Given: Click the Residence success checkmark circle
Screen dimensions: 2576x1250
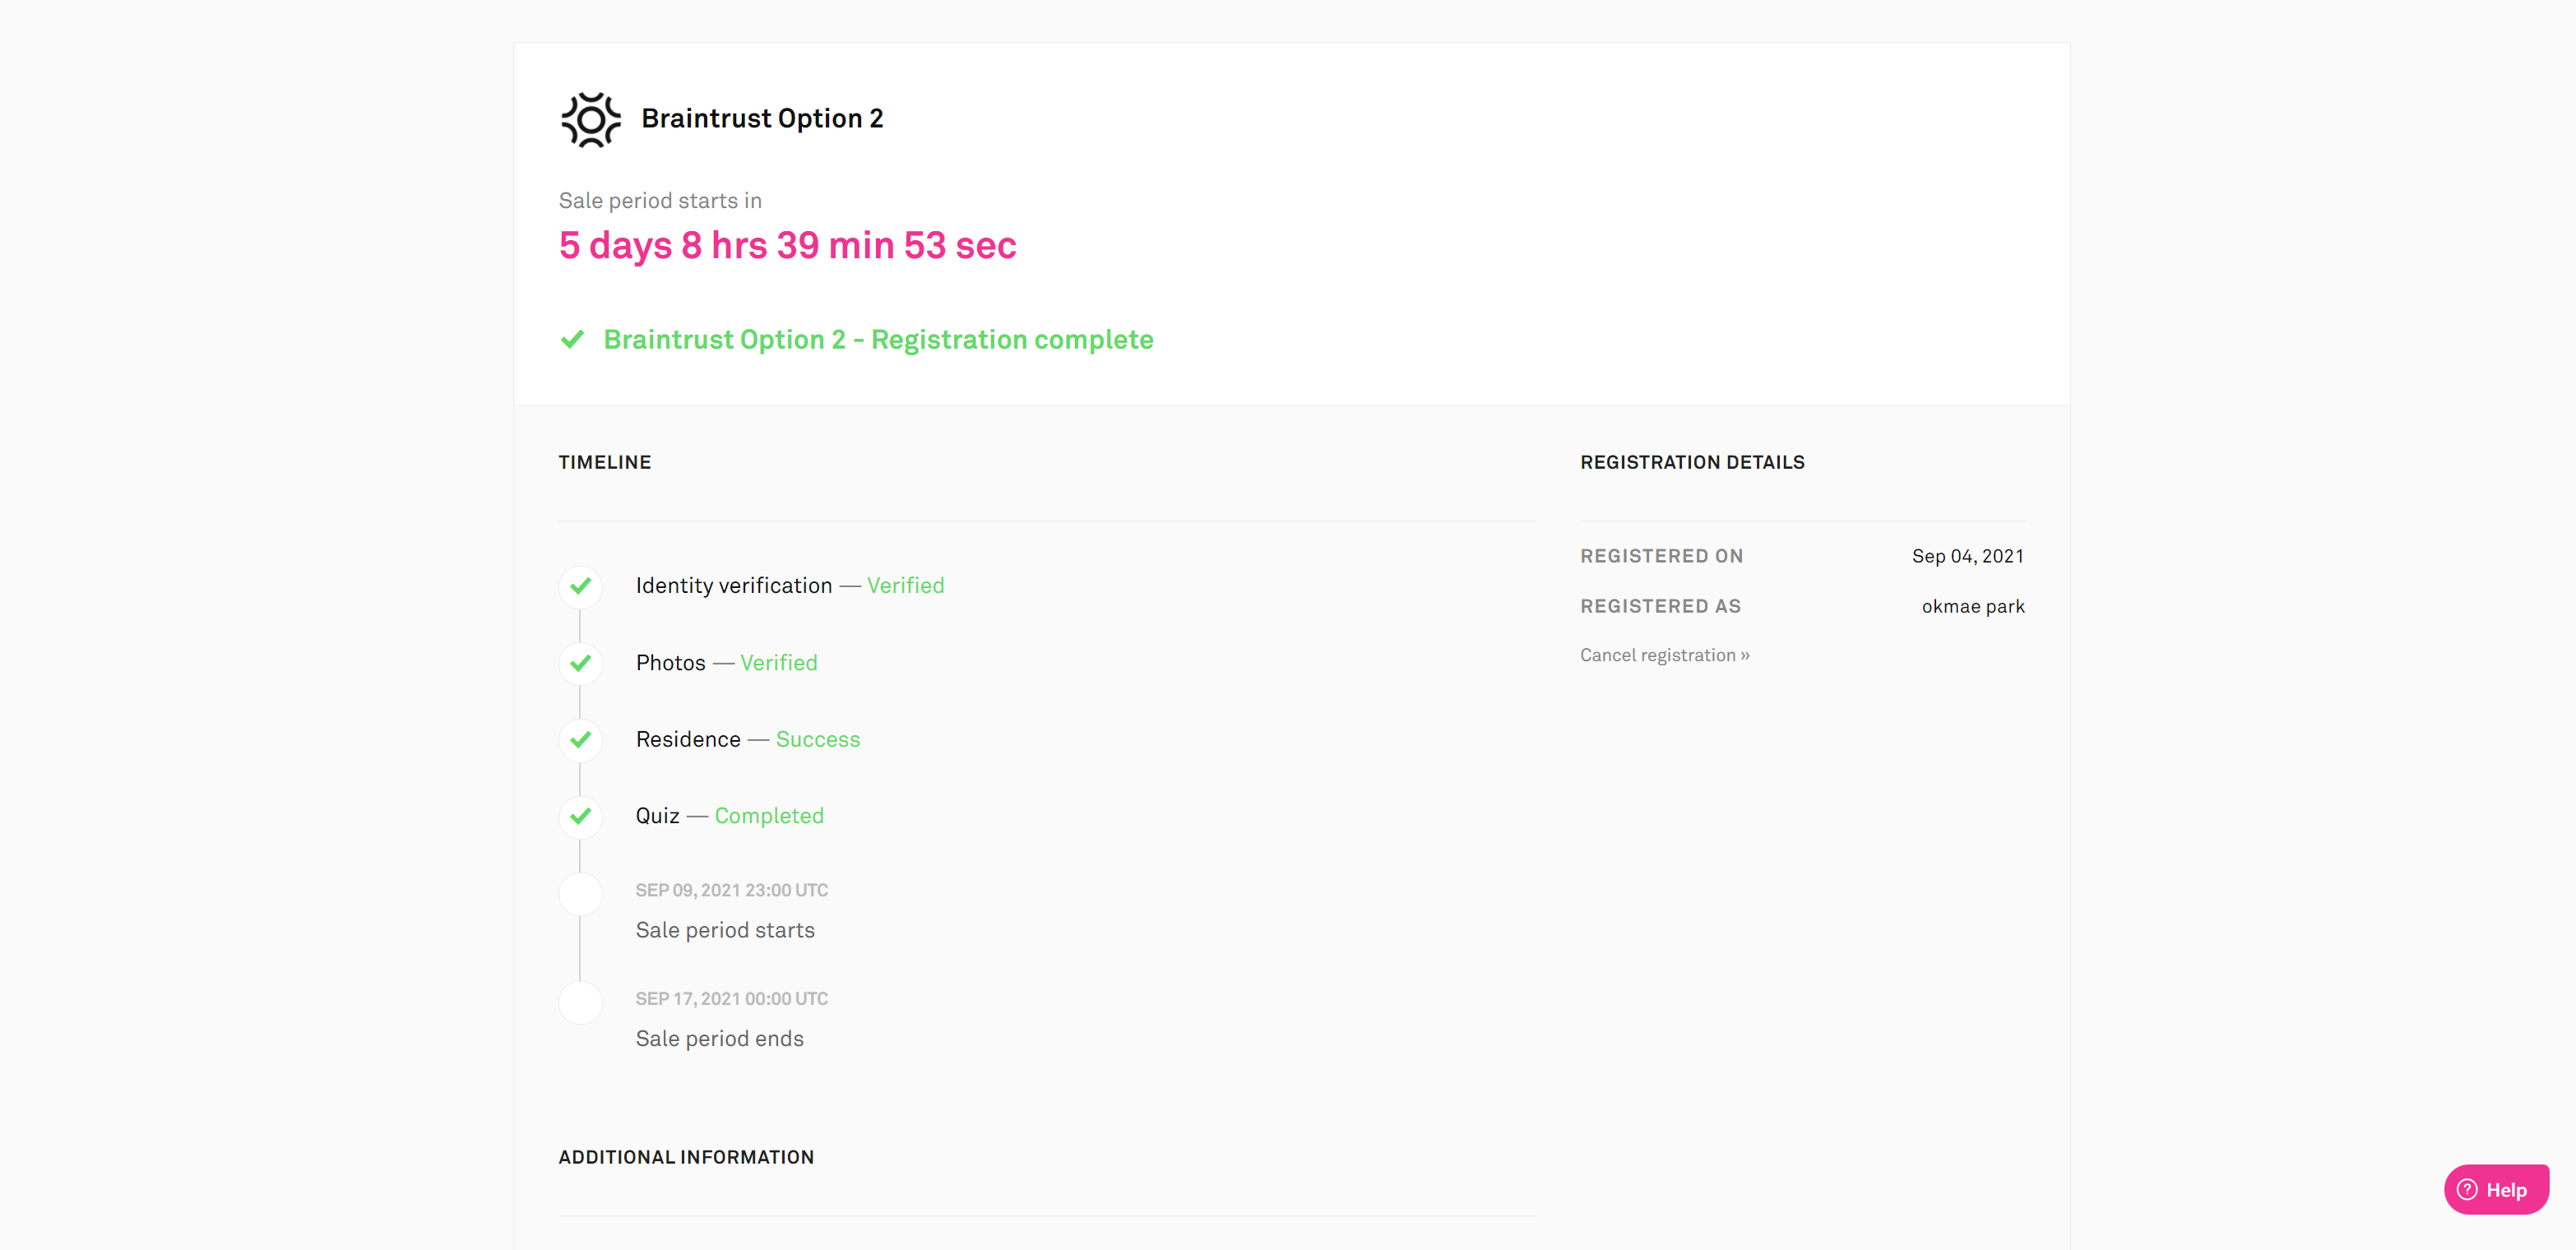Looking at the screenshot, I should tap(580, 740).
